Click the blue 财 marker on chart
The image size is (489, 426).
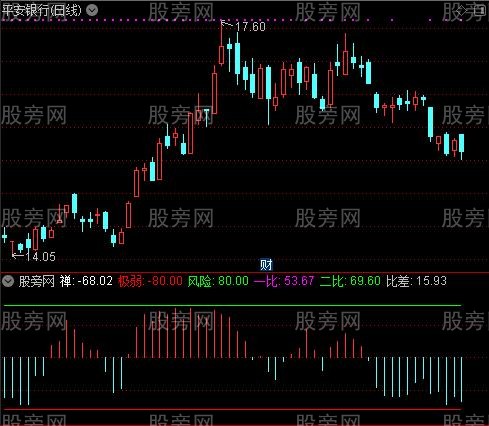pyautogui.click(x=266, y=265)
